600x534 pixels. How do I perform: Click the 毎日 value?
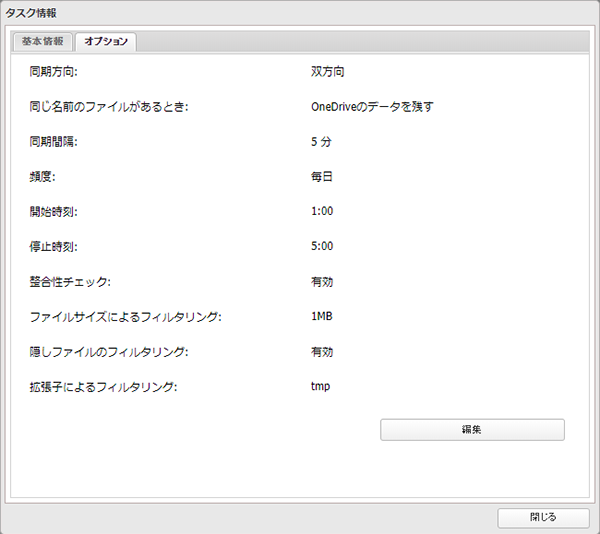(322, 176)
